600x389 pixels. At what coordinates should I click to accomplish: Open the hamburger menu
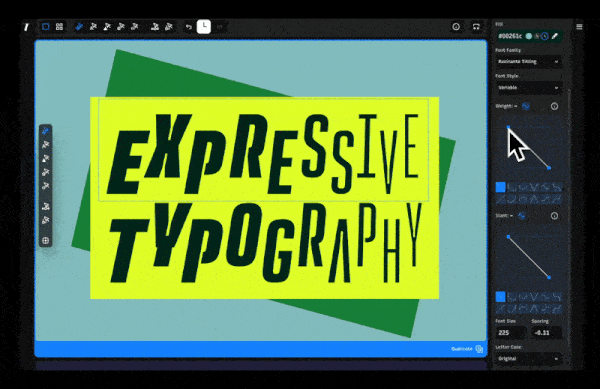579,27
